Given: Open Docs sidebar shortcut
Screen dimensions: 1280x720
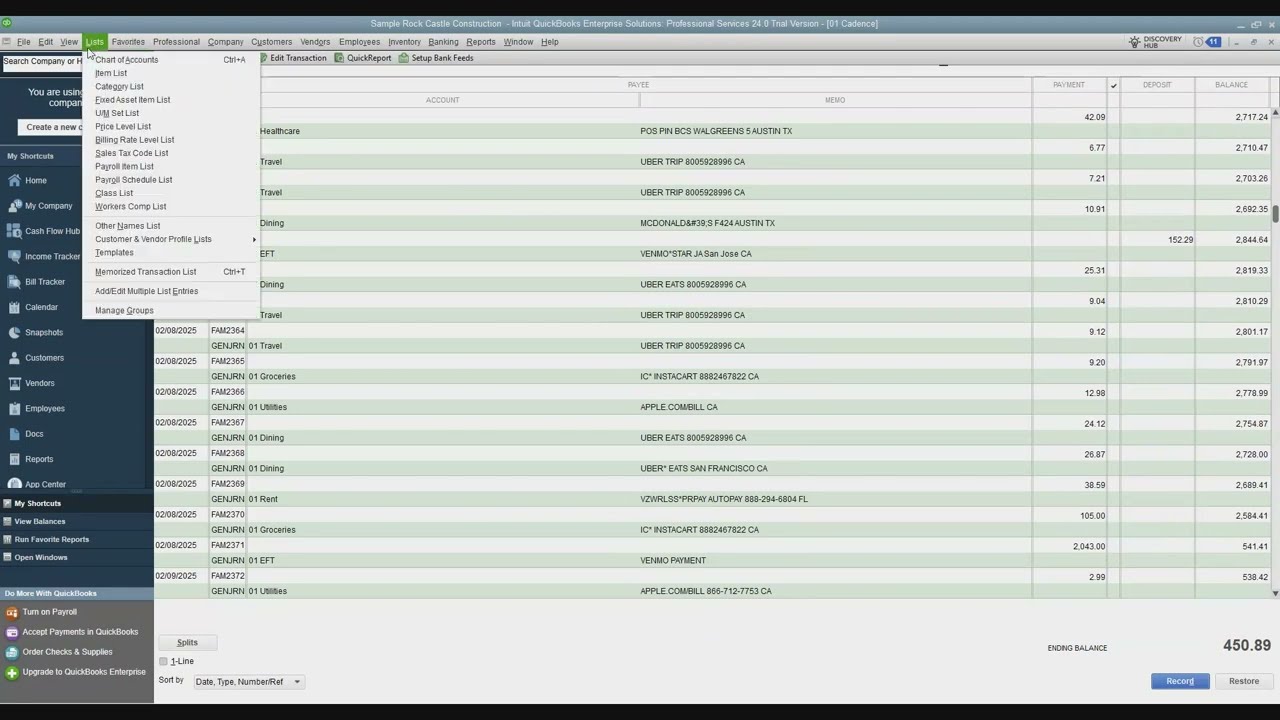Looking at the screenshot, I should click(x=34, y=434).
